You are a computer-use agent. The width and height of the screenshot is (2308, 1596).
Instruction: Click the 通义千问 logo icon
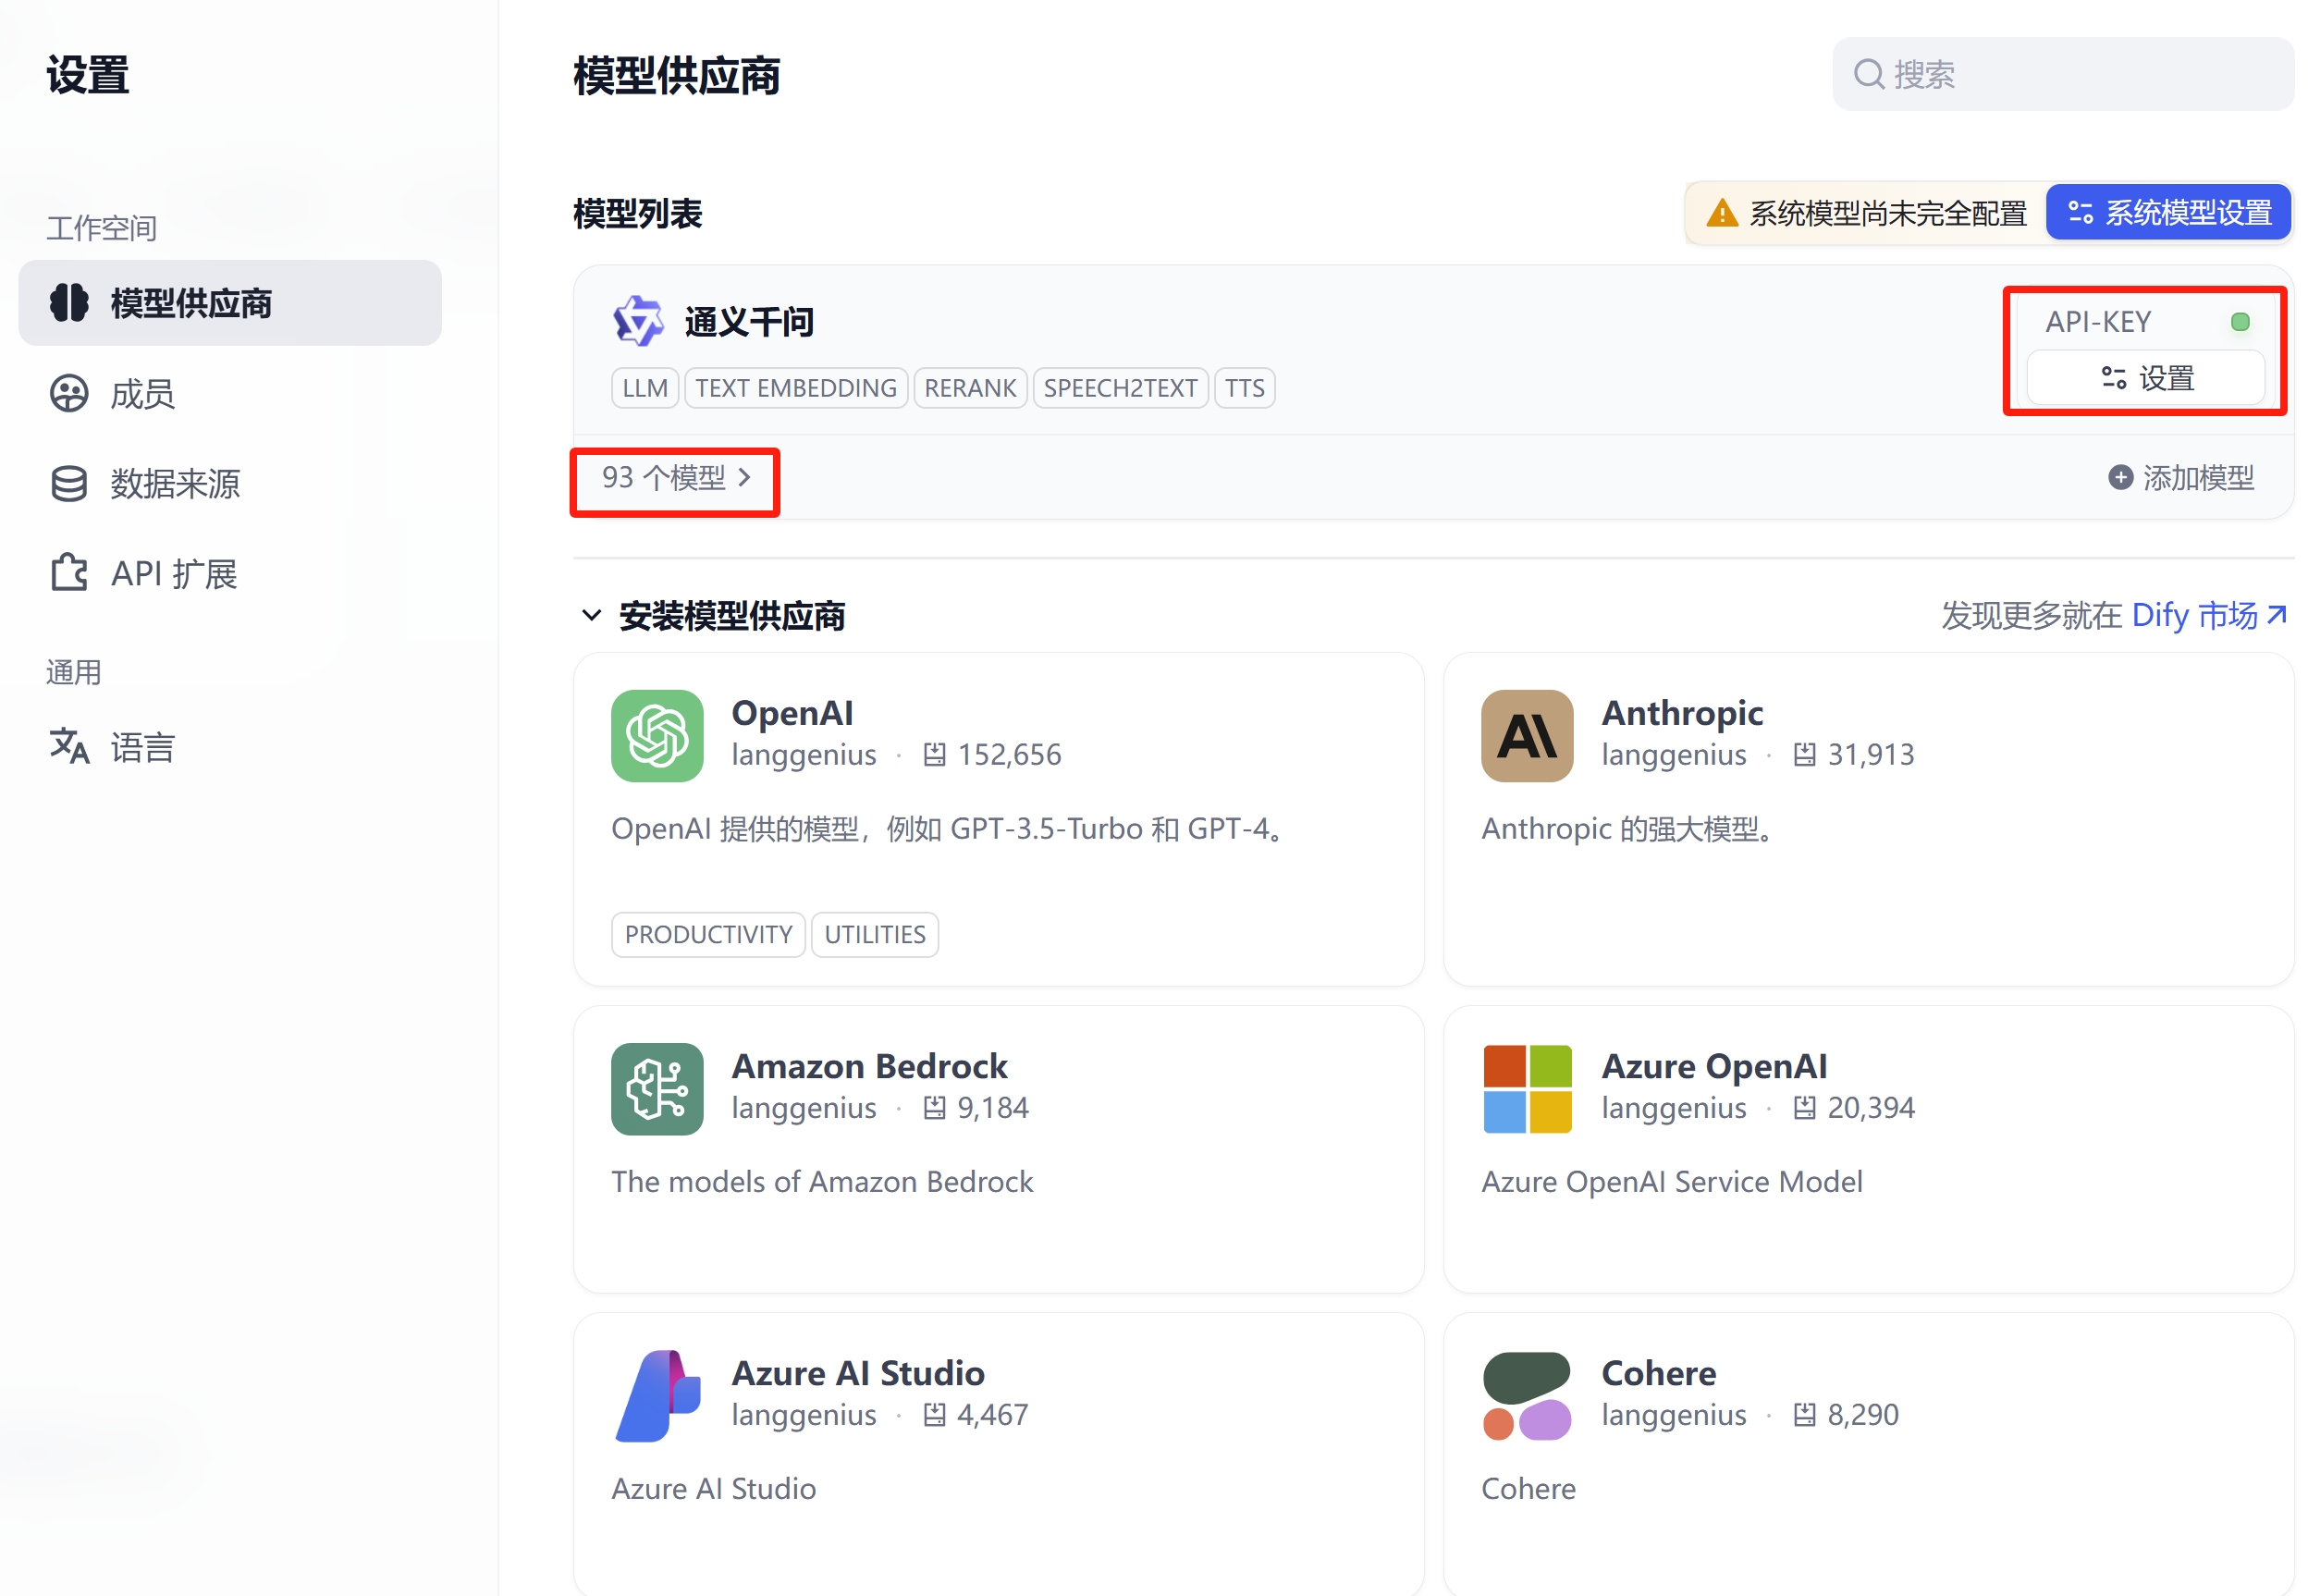click(x=638, y=322)
